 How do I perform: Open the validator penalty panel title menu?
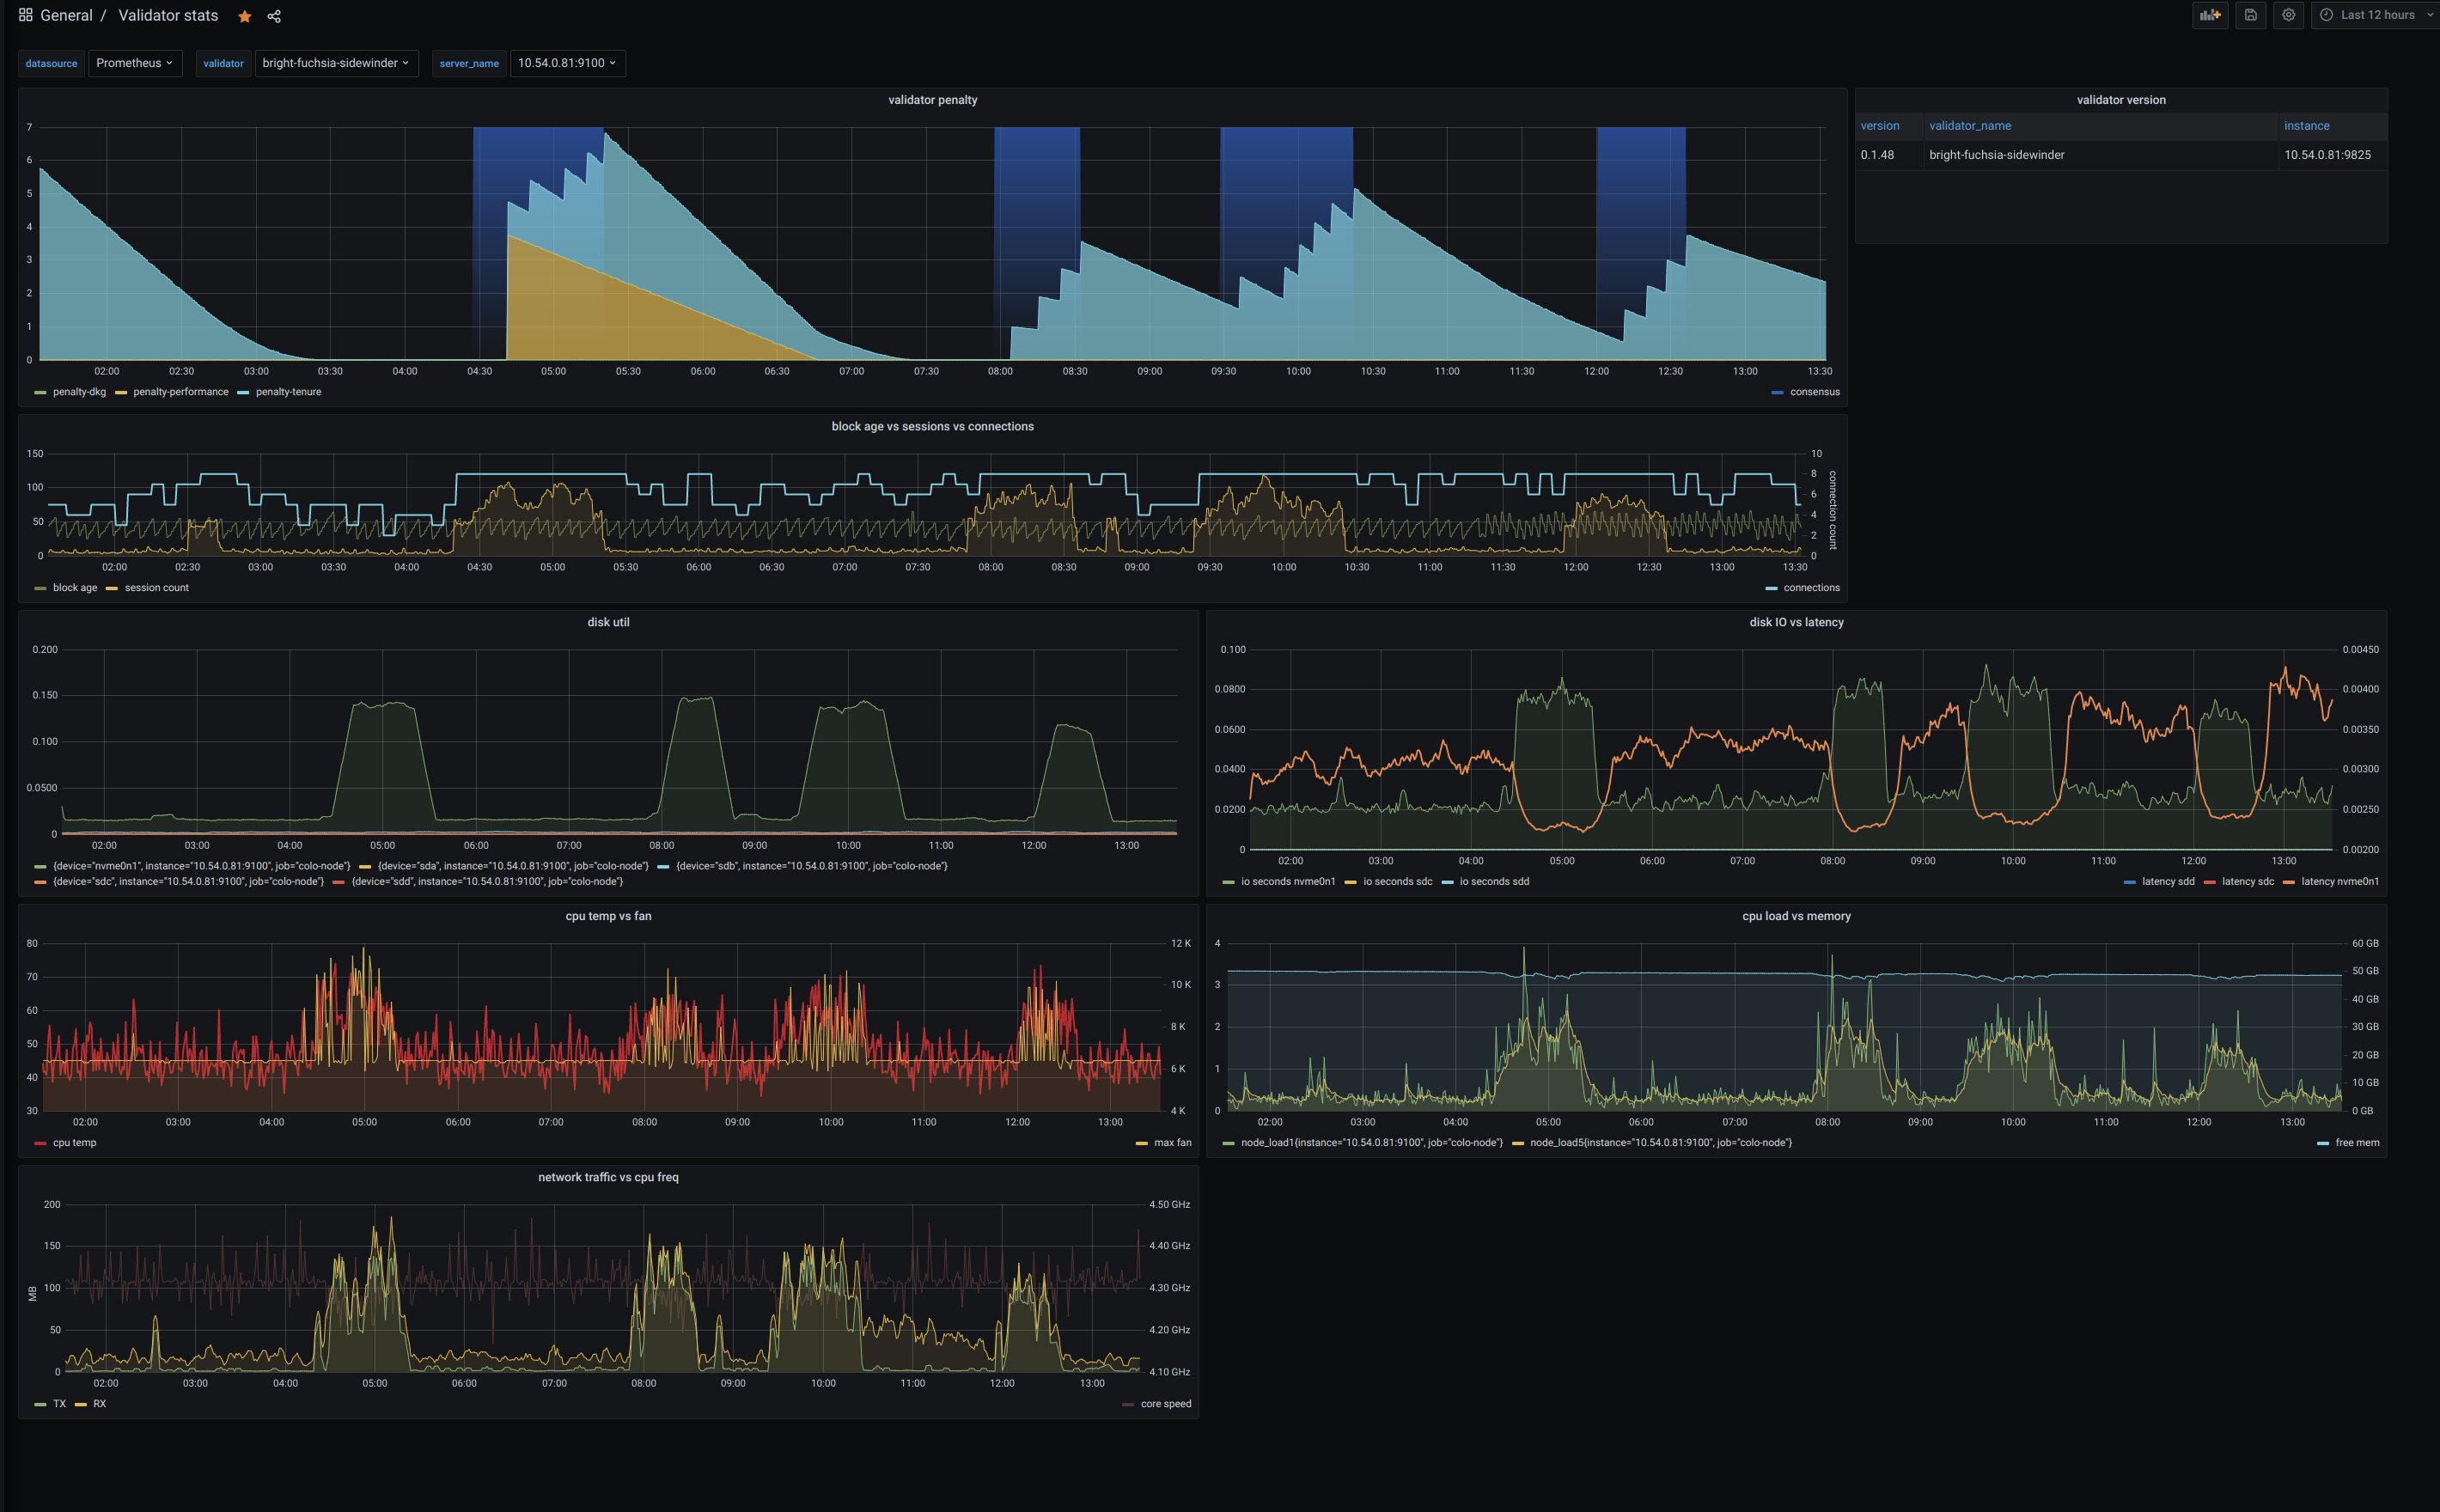click(932, 100)
